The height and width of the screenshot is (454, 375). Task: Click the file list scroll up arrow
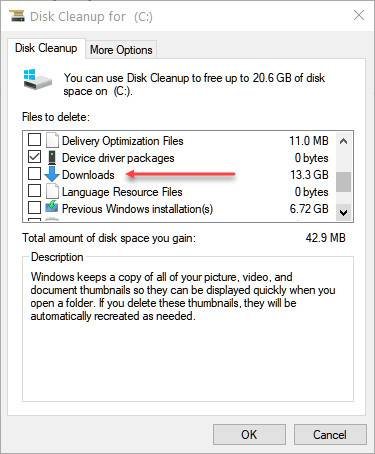point(343,141)
